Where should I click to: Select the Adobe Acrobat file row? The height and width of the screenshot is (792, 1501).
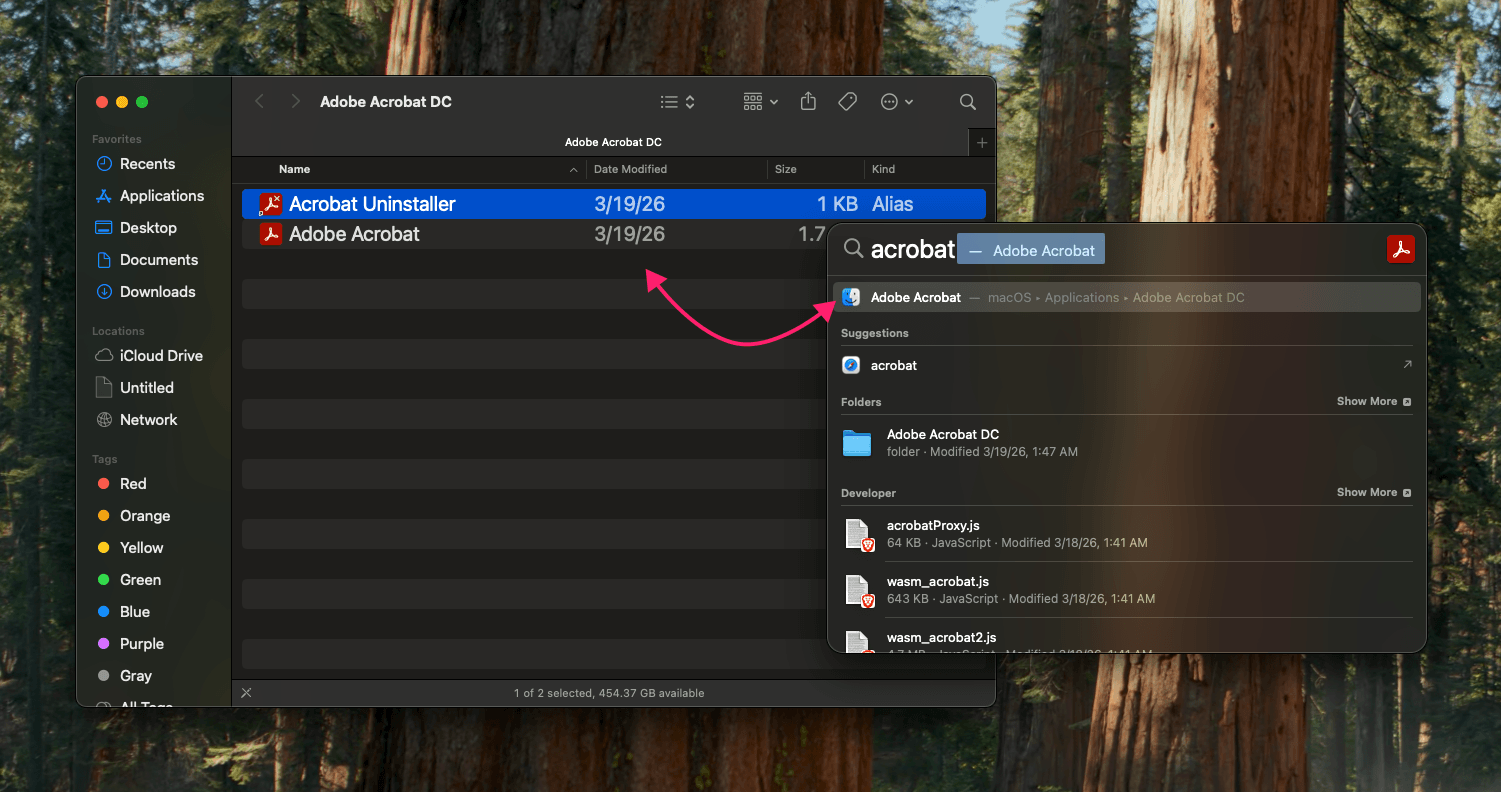tap(535, 234)
